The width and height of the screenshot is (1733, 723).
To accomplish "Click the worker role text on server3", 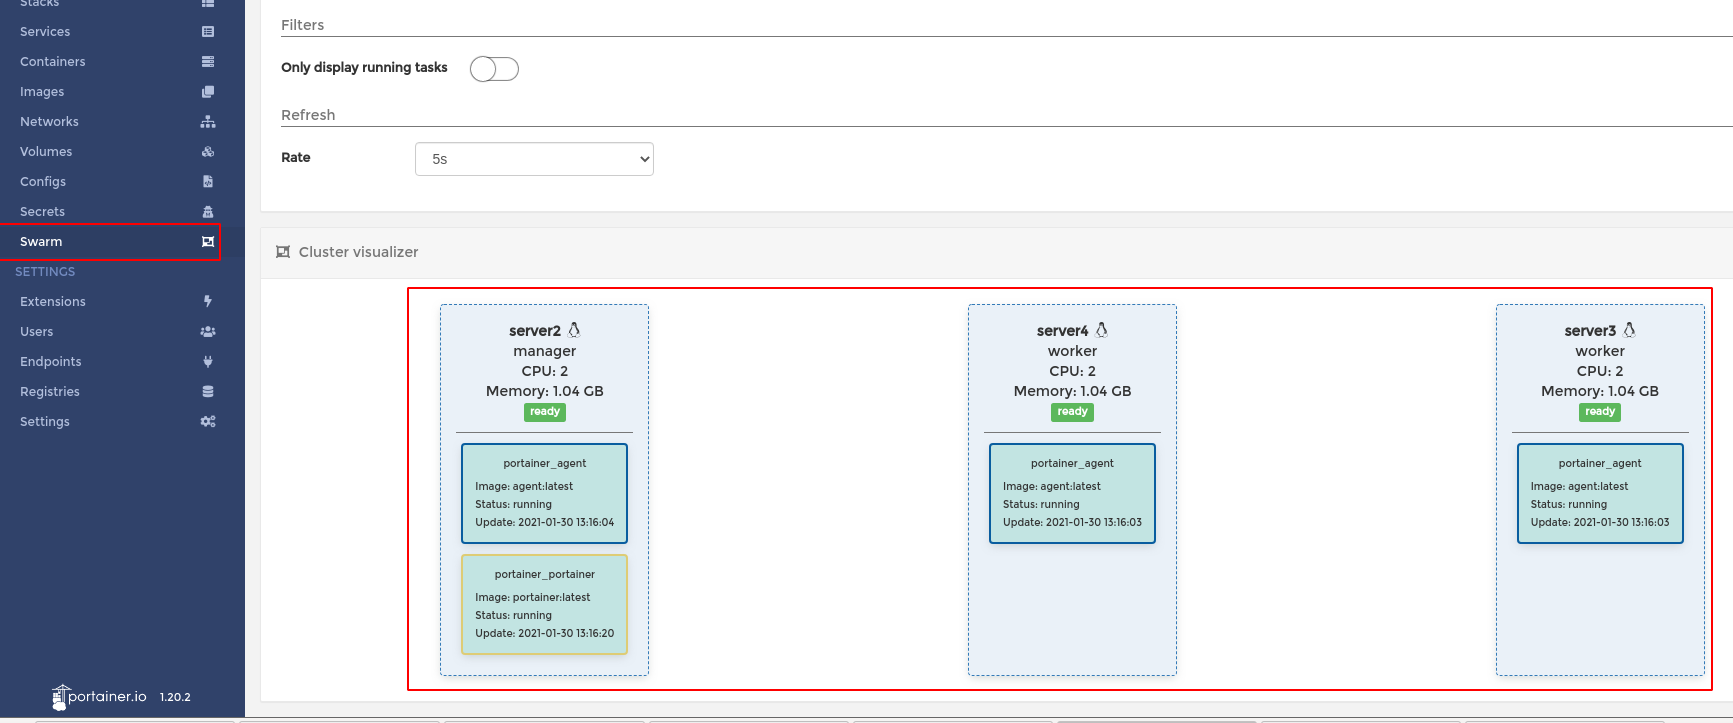I will [x=1600, y=351].
